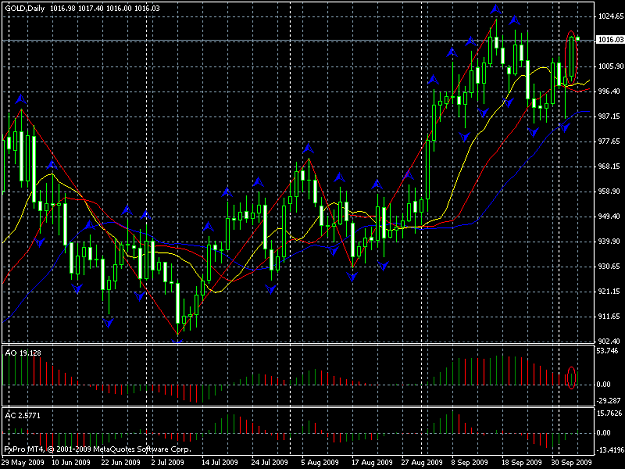Screen dimensions: 625x469
Task: Click the GOLD,Daily chart title
Action: (x=25, y=8)
